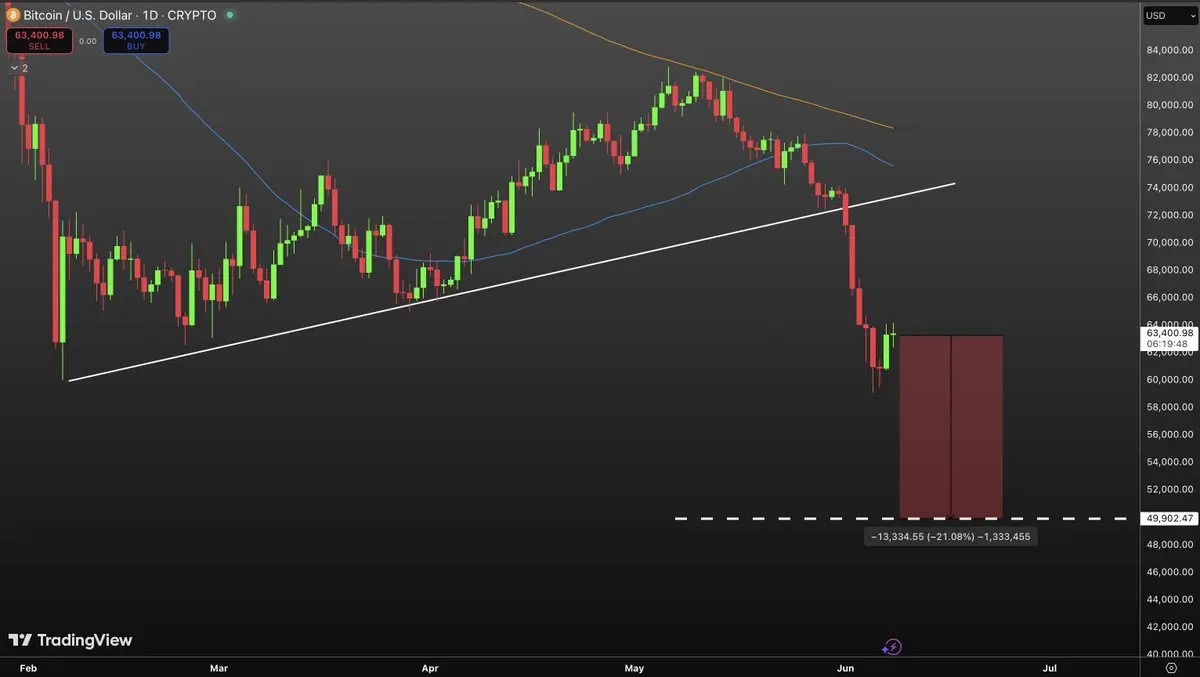Click the 84,000.00 price axis label
The width and height of the screenshot is (1200, 677).
pos(1169,50)
